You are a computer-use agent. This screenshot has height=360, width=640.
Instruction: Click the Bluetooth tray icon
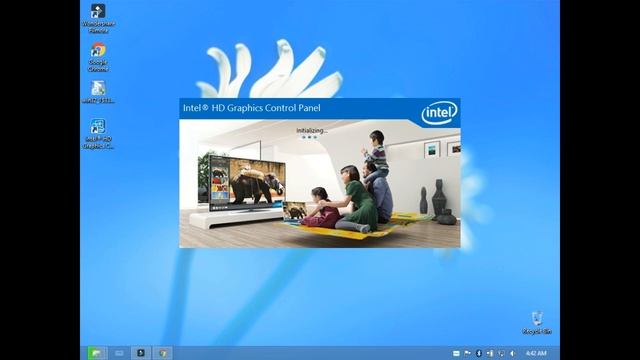coord(479,353)
